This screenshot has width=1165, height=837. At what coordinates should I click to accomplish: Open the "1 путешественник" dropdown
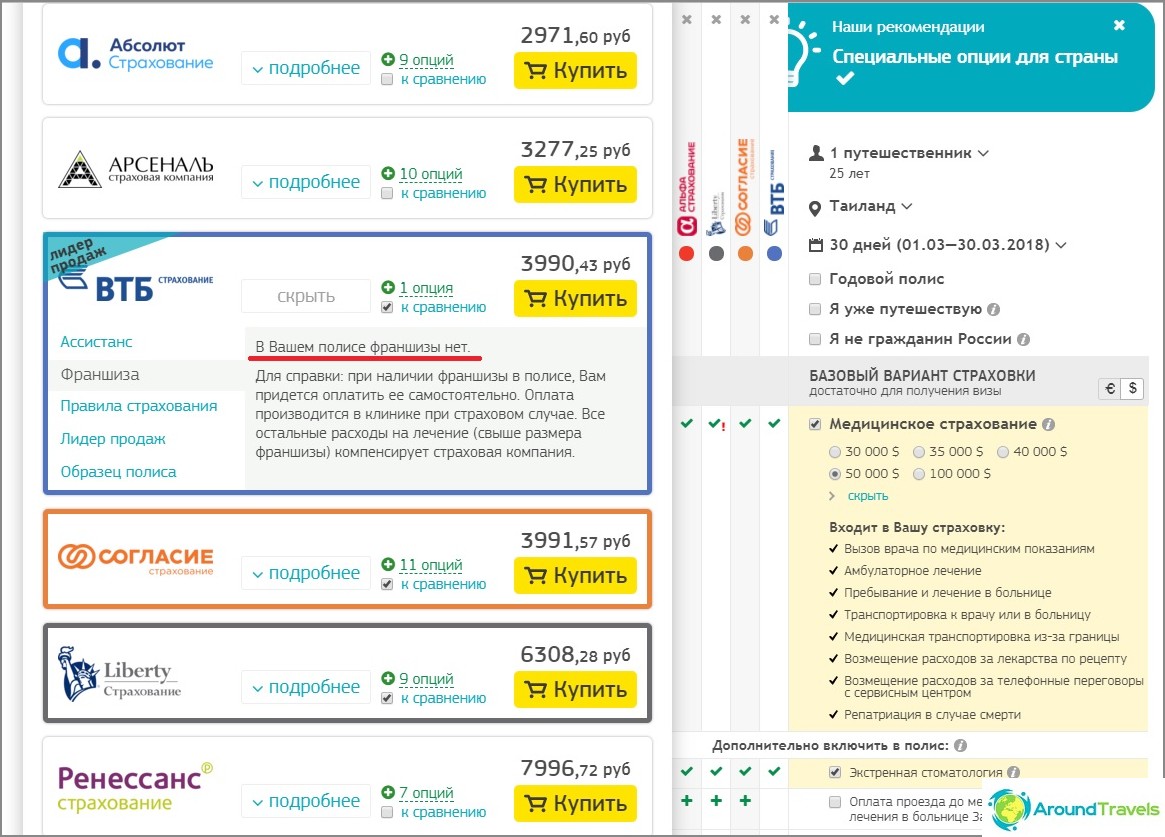tap(909, 153)
